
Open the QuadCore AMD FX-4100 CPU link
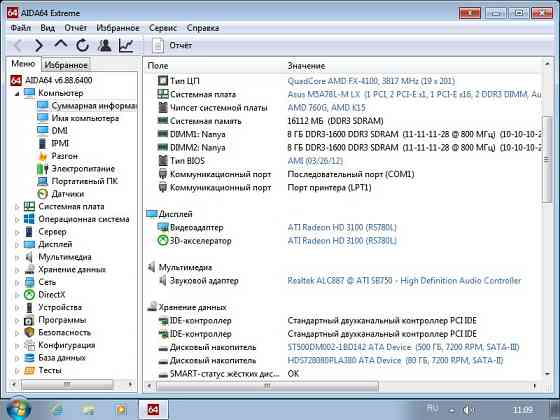[371, 81]
